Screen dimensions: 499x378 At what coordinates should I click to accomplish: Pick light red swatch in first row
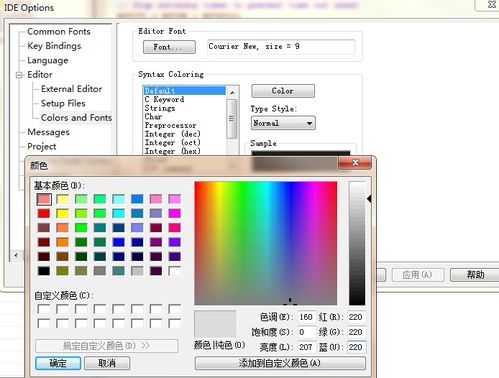(x=44, y=199)
